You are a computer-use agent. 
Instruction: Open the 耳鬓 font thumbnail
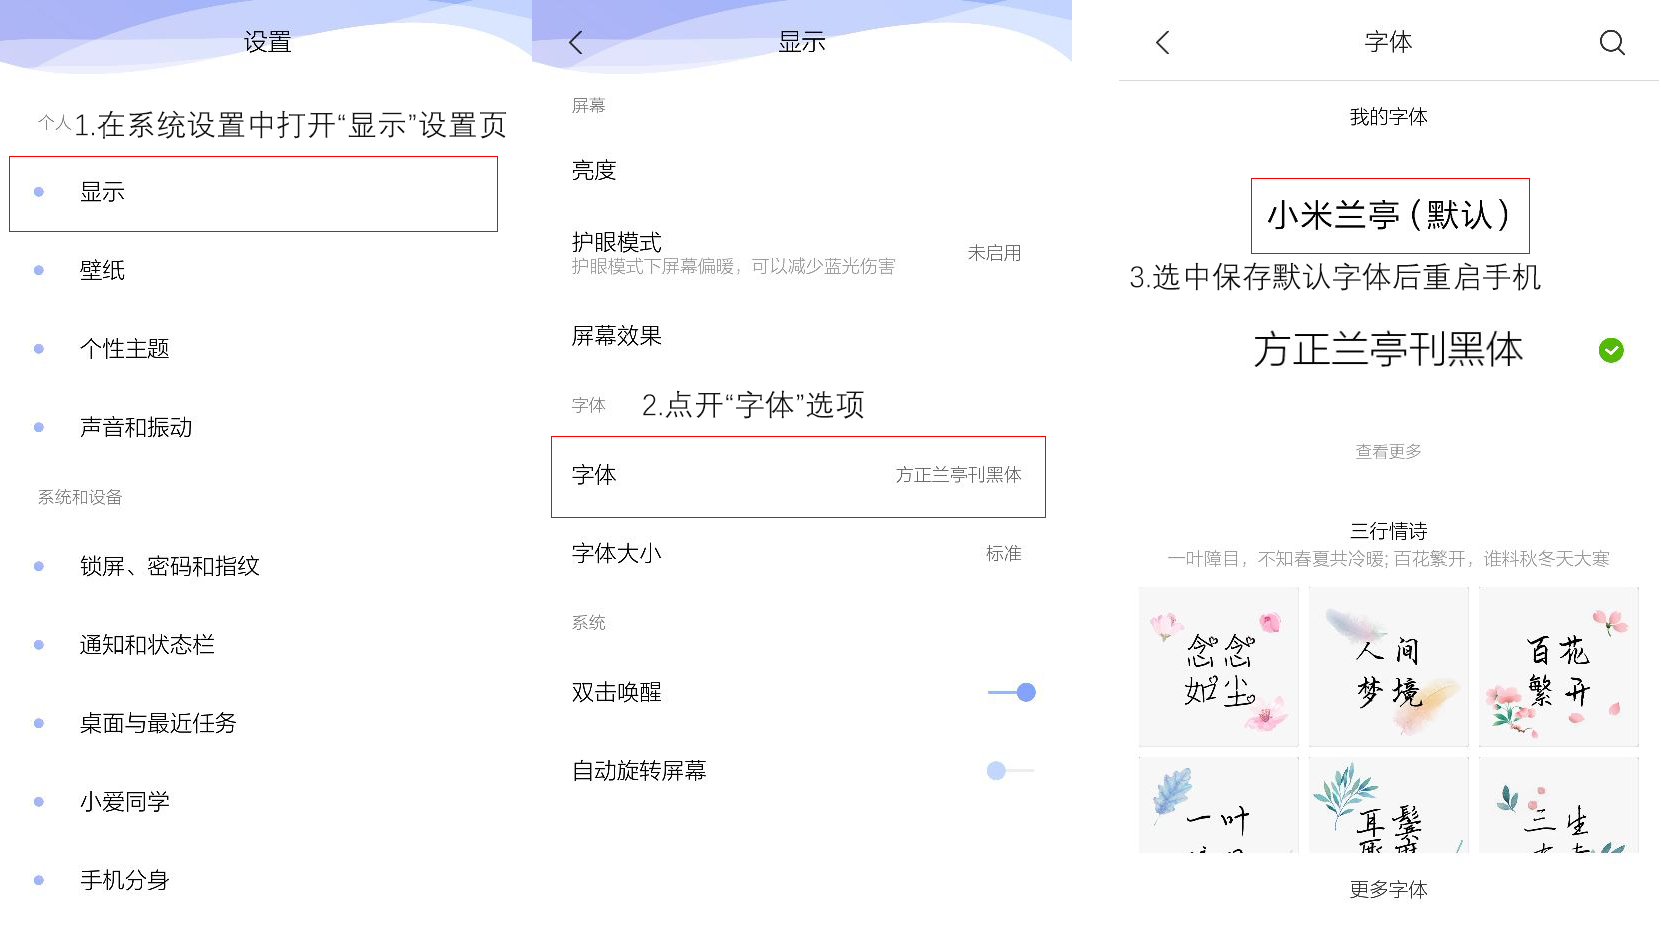(x=1389, y=805)
